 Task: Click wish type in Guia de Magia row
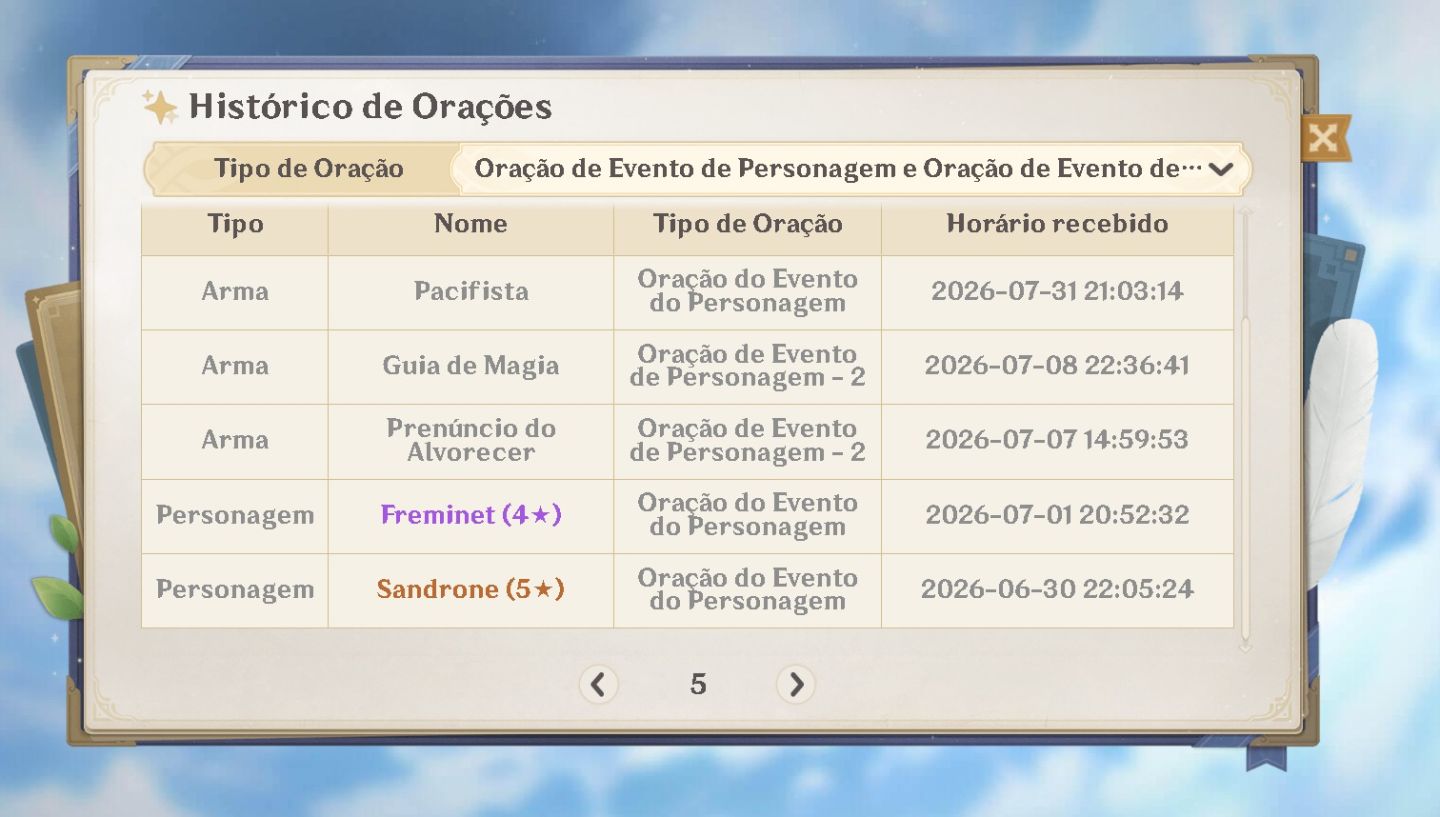[x=748, y=366]
